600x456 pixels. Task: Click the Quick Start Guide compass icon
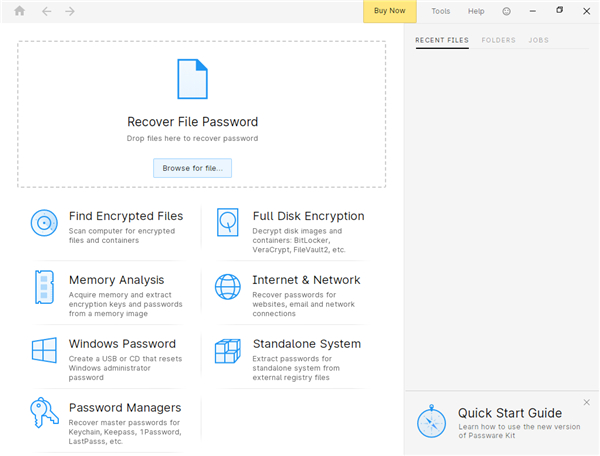tap(432, 420)
